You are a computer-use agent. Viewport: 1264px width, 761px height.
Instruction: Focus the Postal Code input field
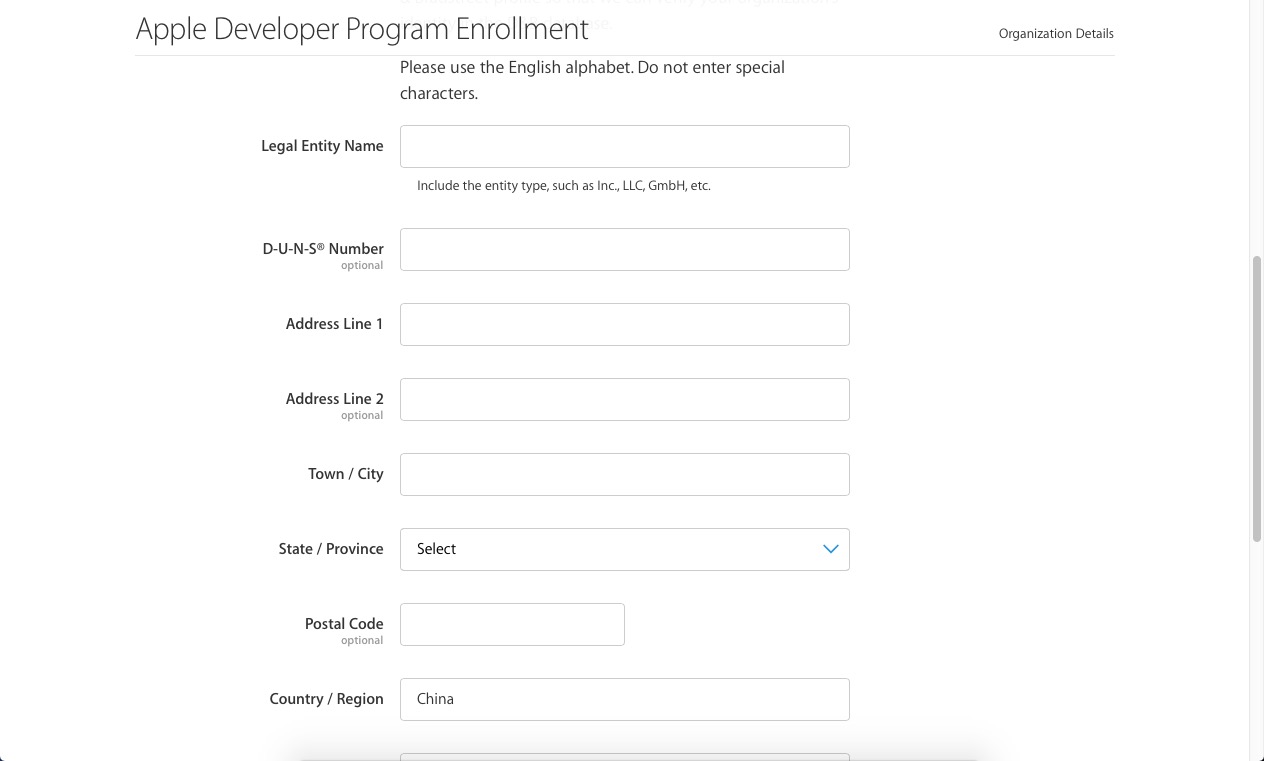point(512,624)
